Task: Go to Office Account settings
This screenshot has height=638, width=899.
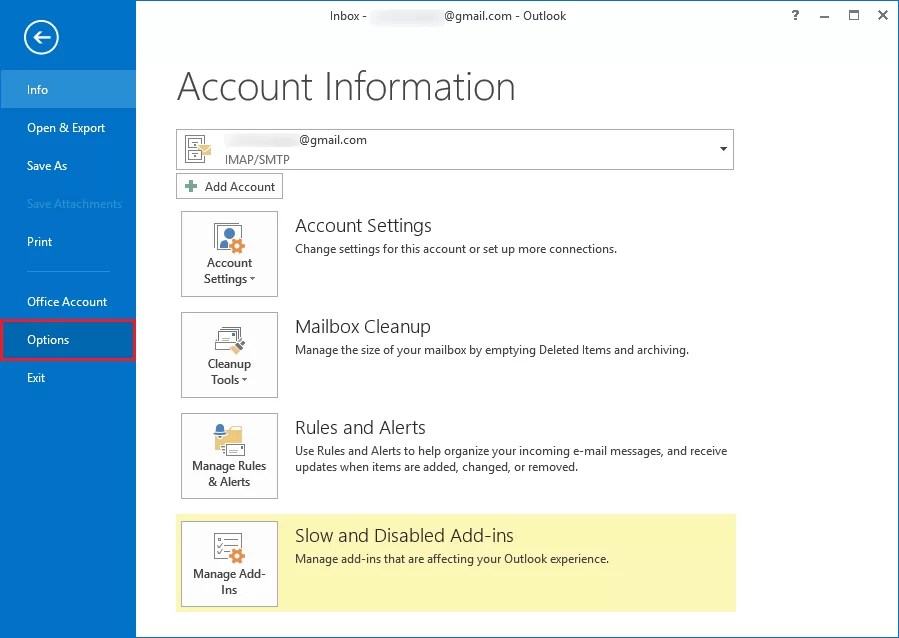Action: point(67,301)
